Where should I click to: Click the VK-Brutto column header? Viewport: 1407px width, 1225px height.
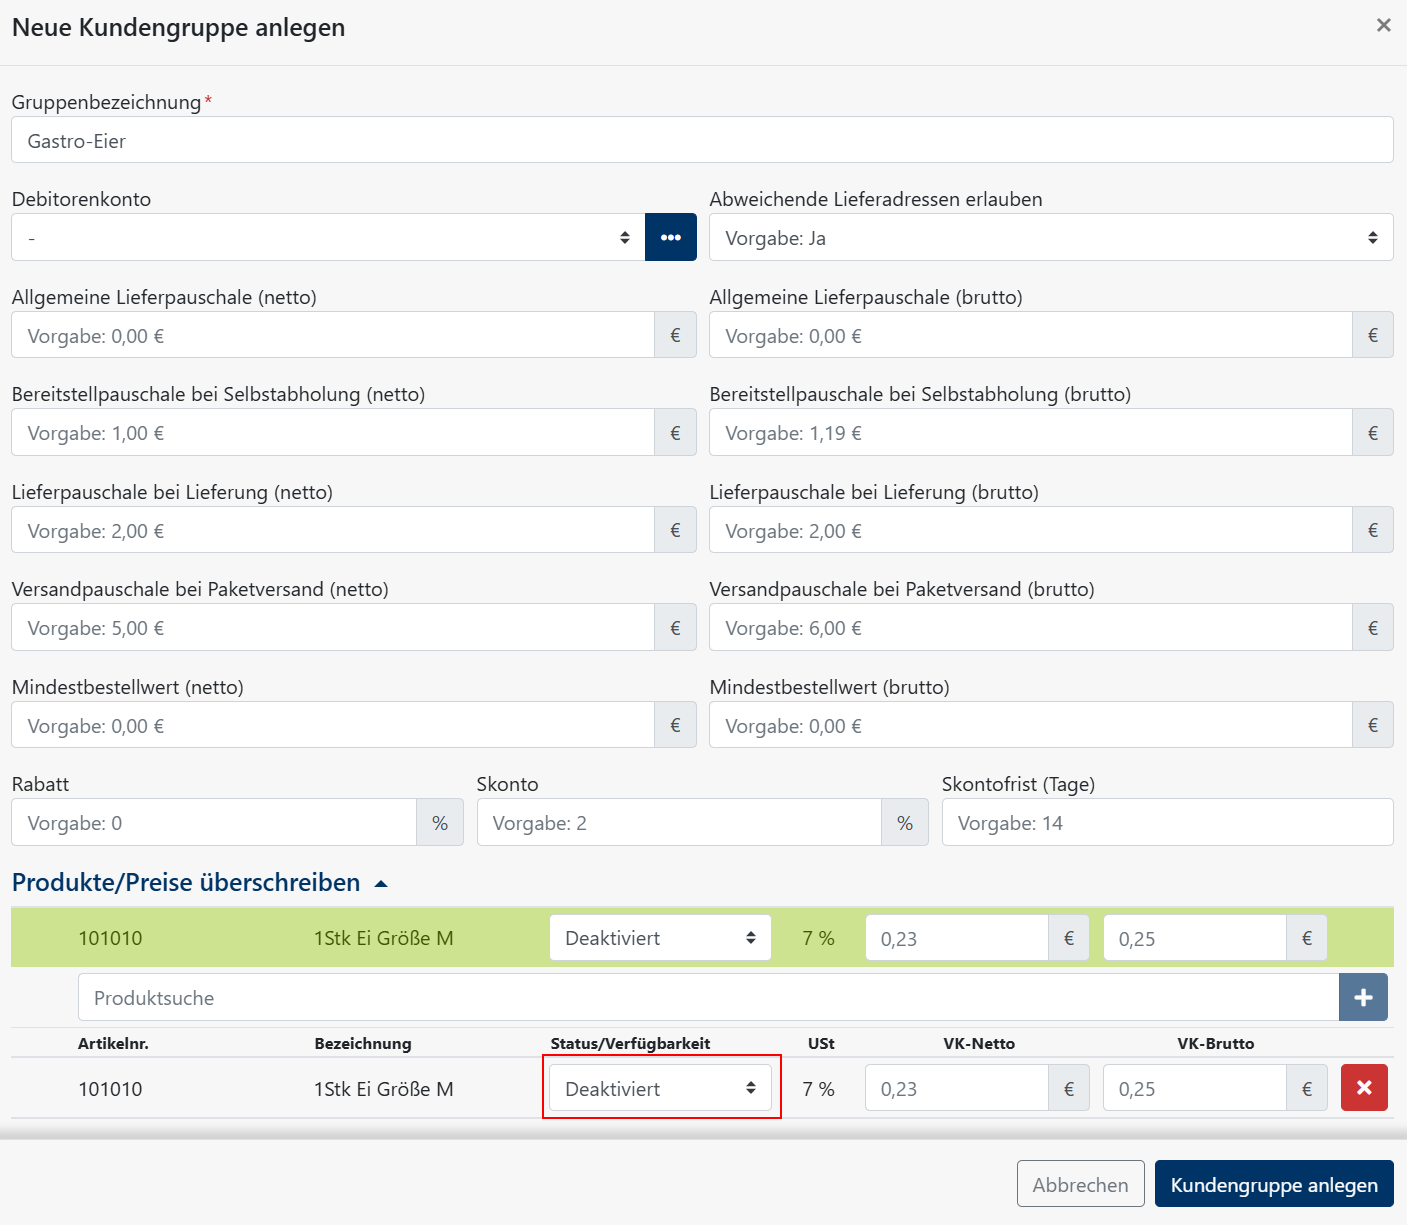pos(1216,1043)
